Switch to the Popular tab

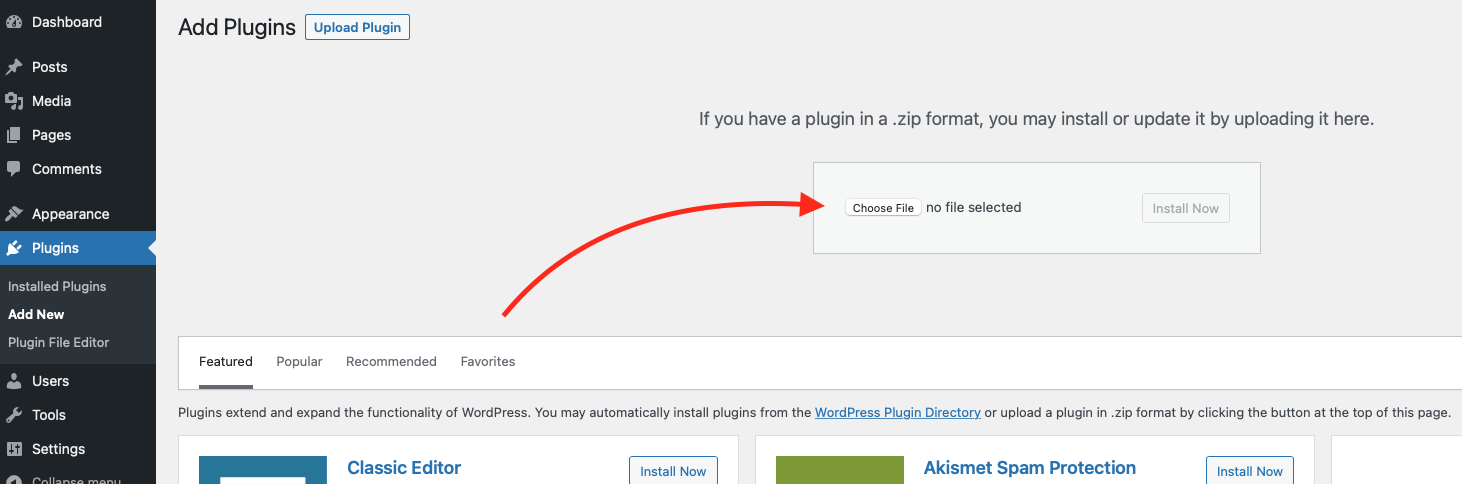(299, 362)
